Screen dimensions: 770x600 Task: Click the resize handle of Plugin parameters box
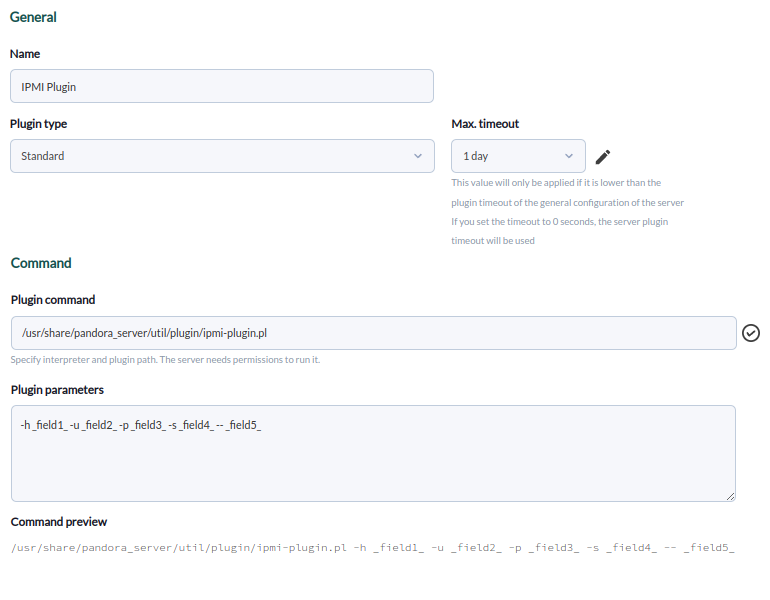click(731, 496)
